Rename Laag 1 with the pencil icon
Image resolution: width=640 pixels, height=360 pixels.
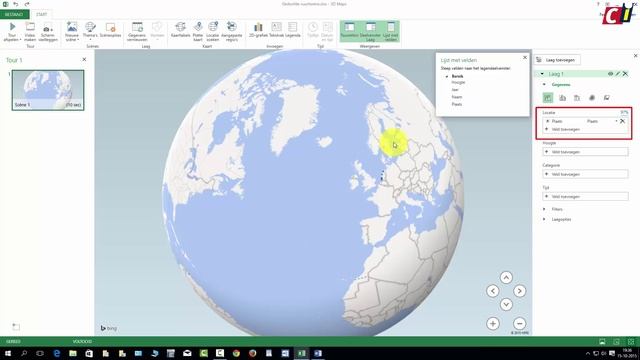tap(618, 74)
